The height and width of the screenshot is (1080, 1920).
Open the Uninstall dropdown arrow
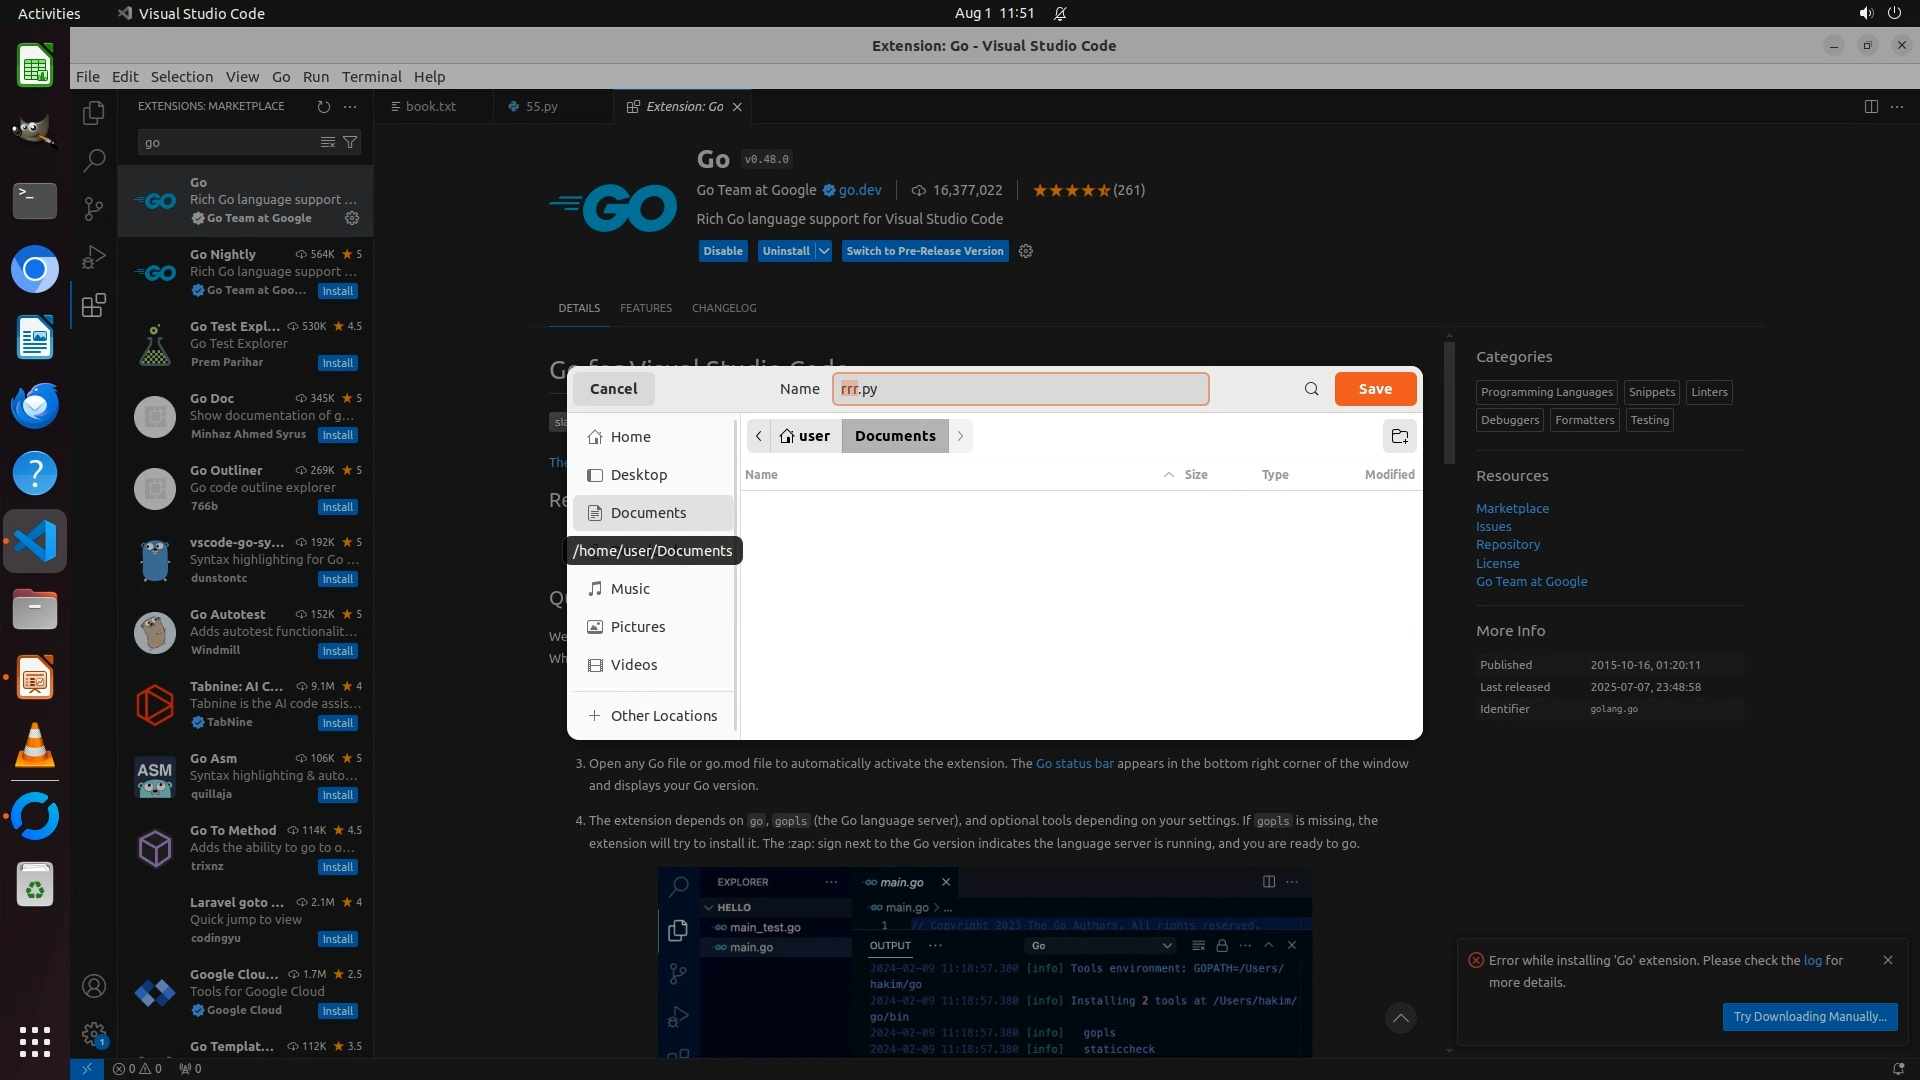824,251
